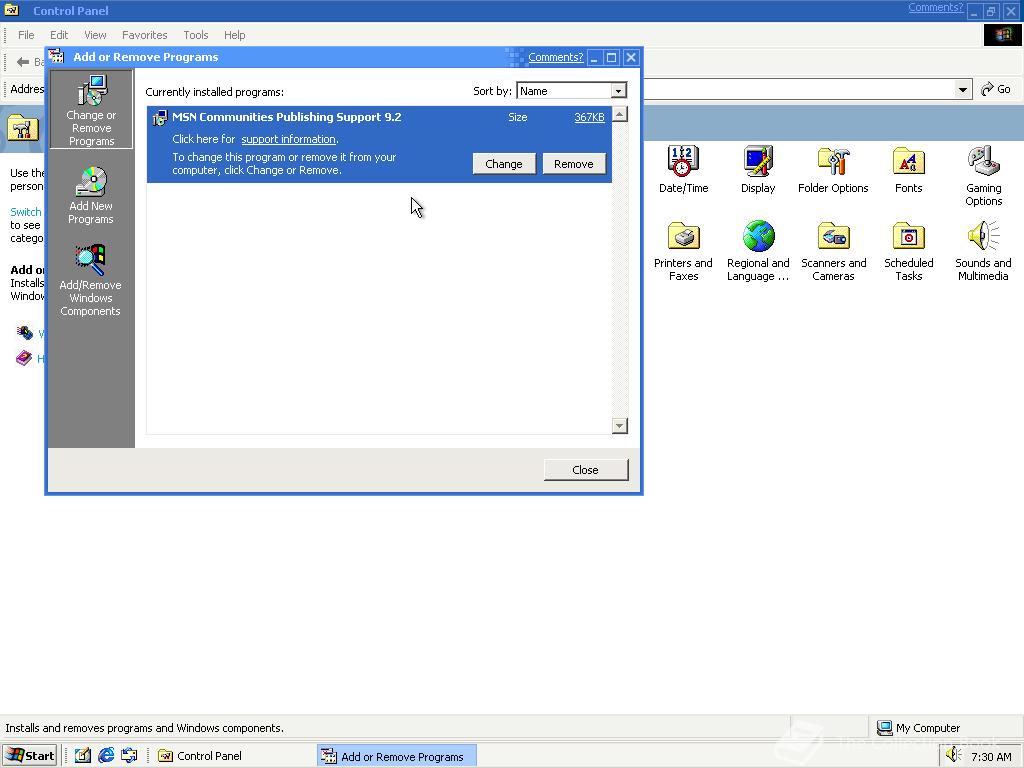Viewport: 1024px width, 768px height.
Task: Click the Go button in address bar
Action: click(x=997, y=89)
